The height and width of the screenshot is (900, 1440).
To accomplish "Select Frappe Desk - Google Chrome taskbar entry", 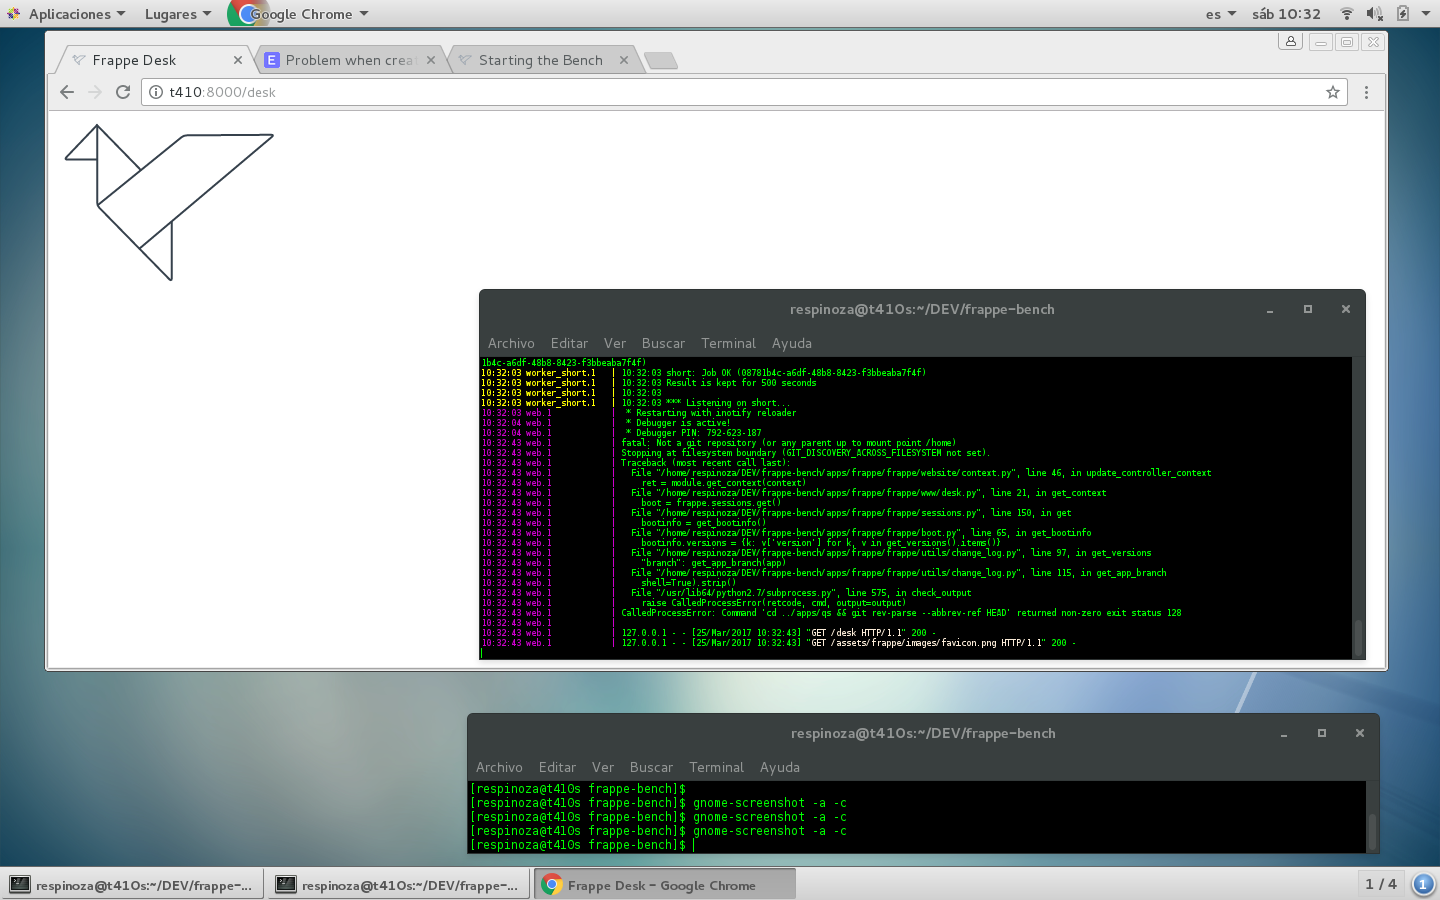I will [665, 885].
